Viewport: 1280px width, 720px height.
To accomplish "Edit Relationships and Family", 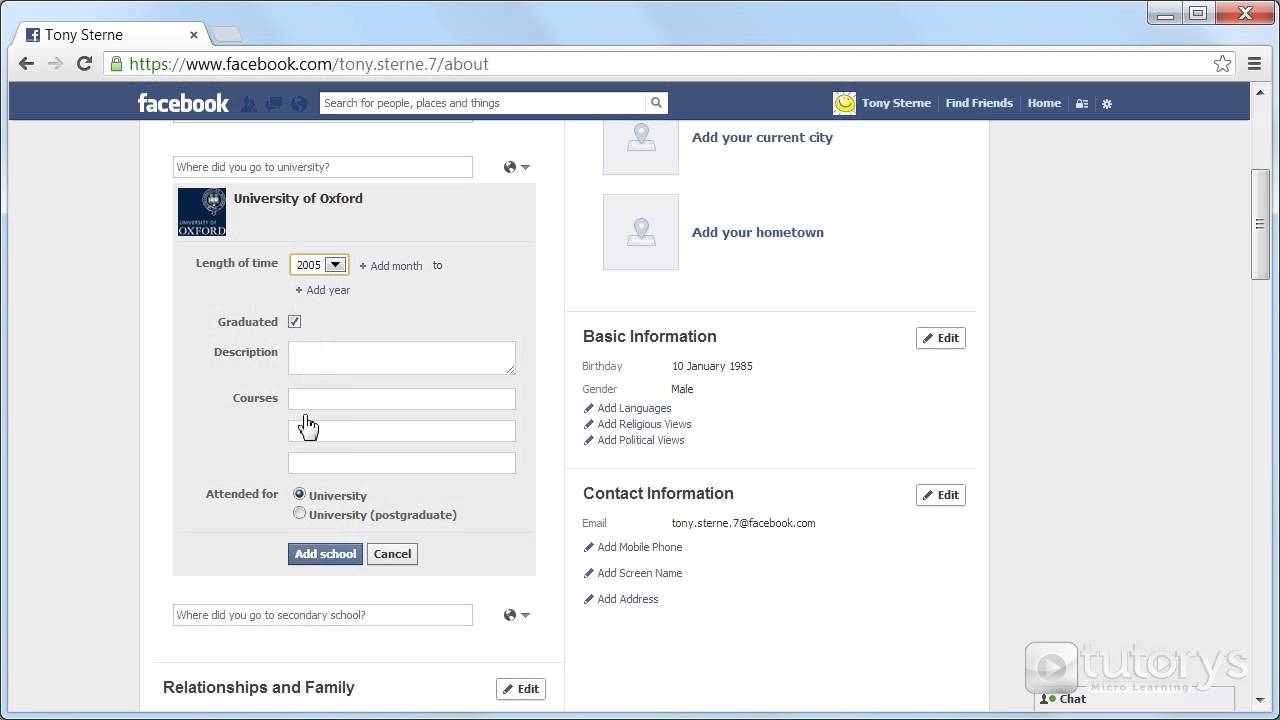I will tap(521, 689).
